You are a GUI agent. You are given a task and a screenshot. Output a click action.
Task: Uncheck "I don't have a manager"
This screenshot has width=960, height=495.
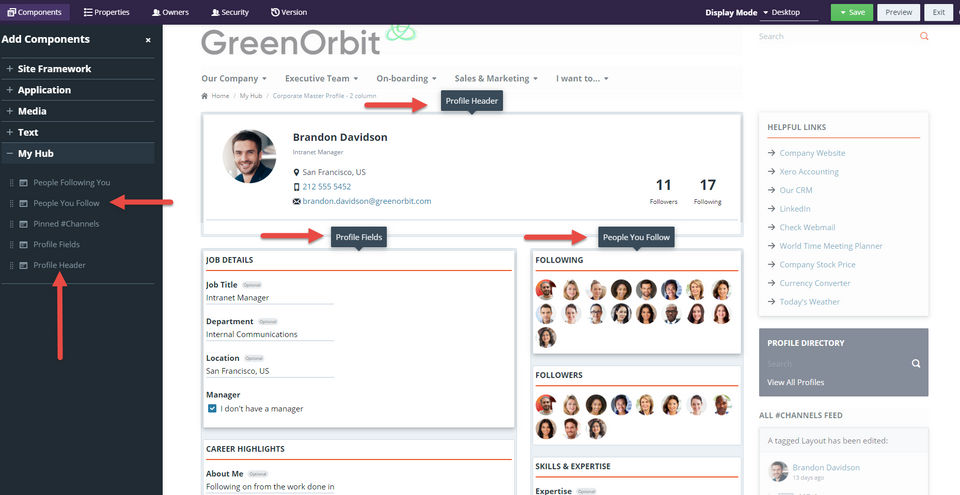pyautogui.click(x=212, y=409)
